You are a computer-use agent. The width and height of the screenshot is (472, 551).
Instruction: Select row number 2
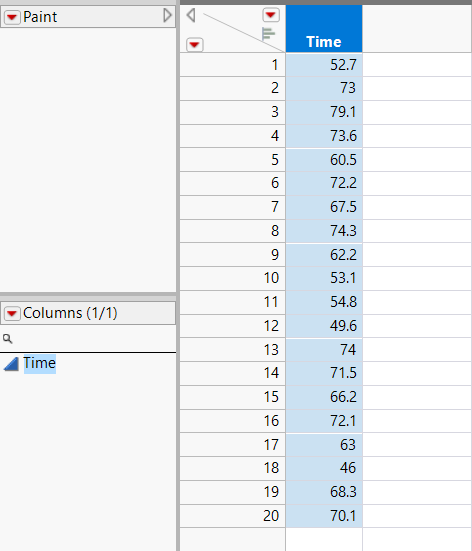pos(232,88)
